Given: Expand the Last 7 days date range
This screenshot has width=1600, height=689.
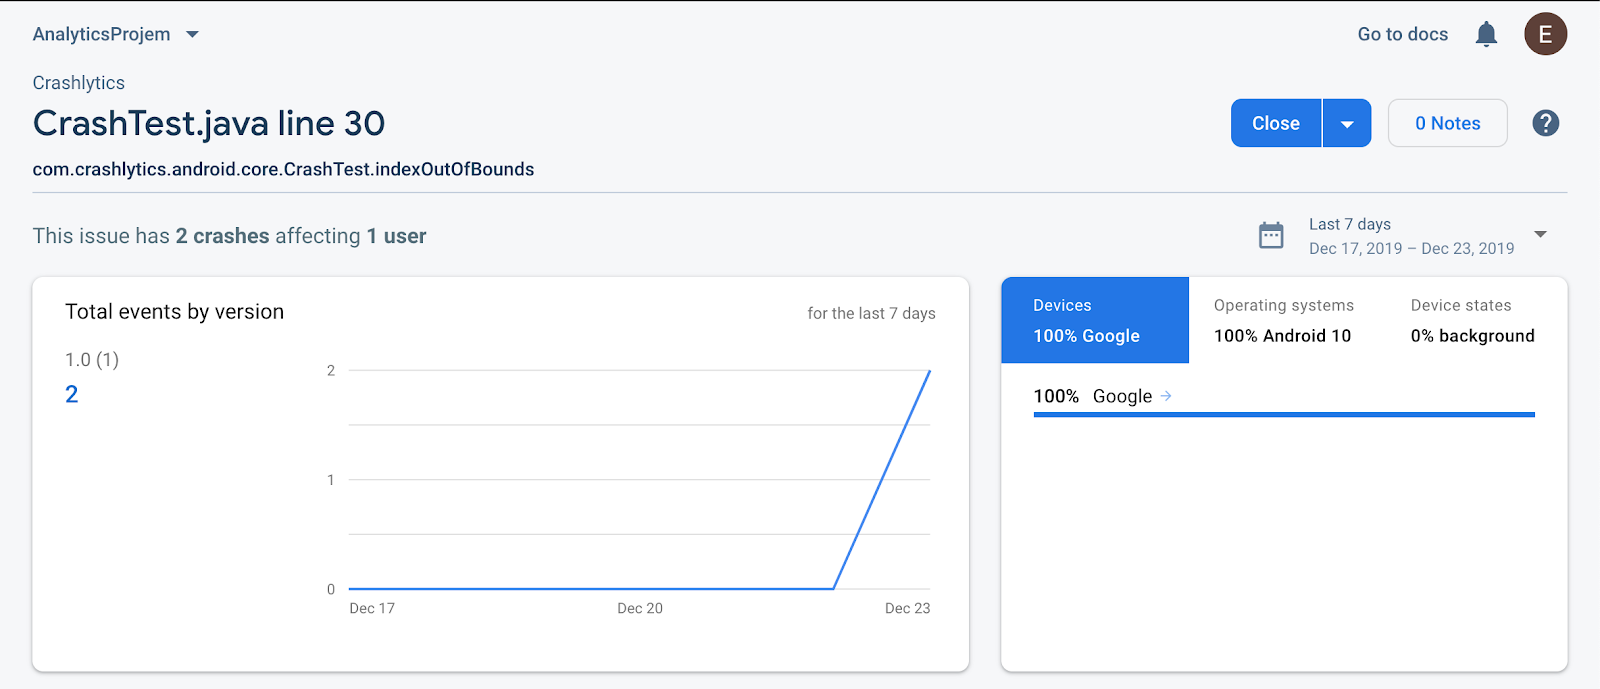Looking at the screenshot, I should tap(1540, 235).
